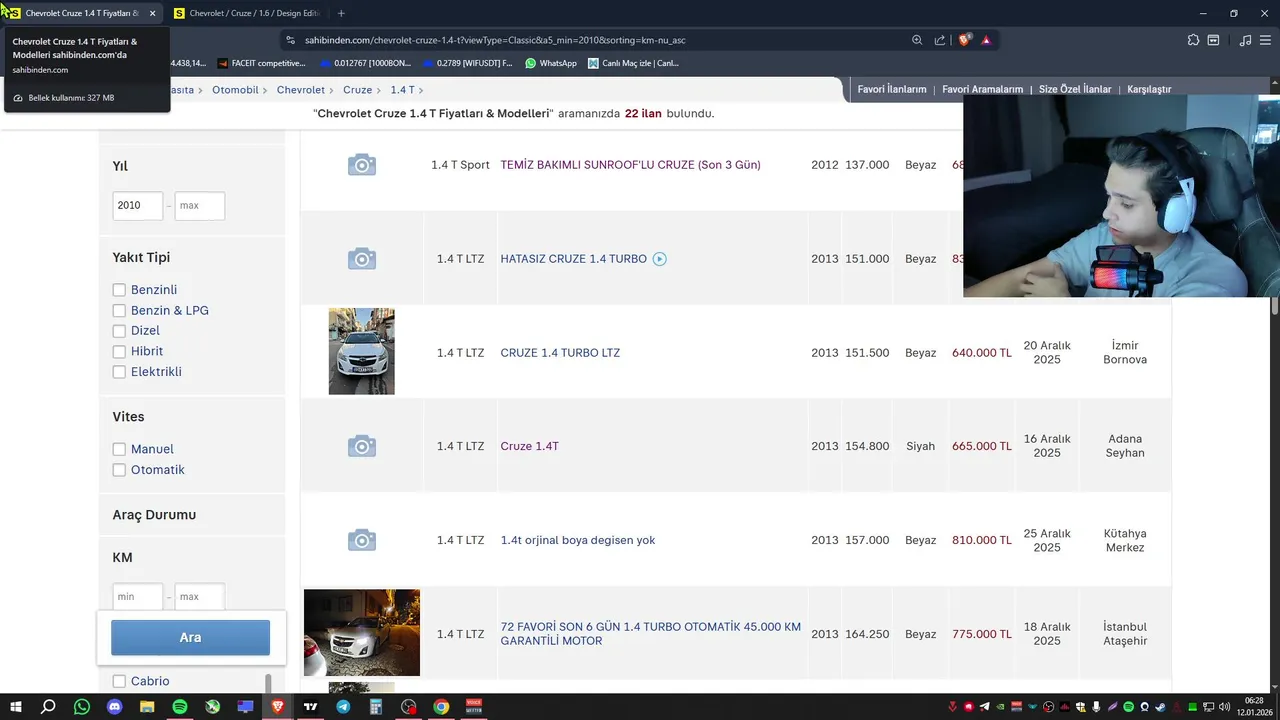Open the extensions puzzle icon
1280x720 pixels.
click(x=1193, y=40)
